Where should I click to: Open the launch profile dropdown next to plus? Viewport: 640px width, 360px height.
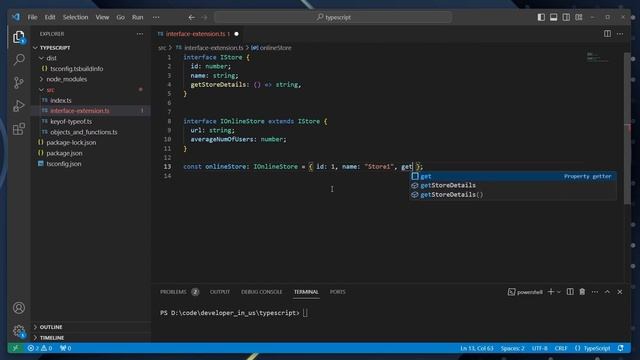pyautogui.click(x=559, y=292)
